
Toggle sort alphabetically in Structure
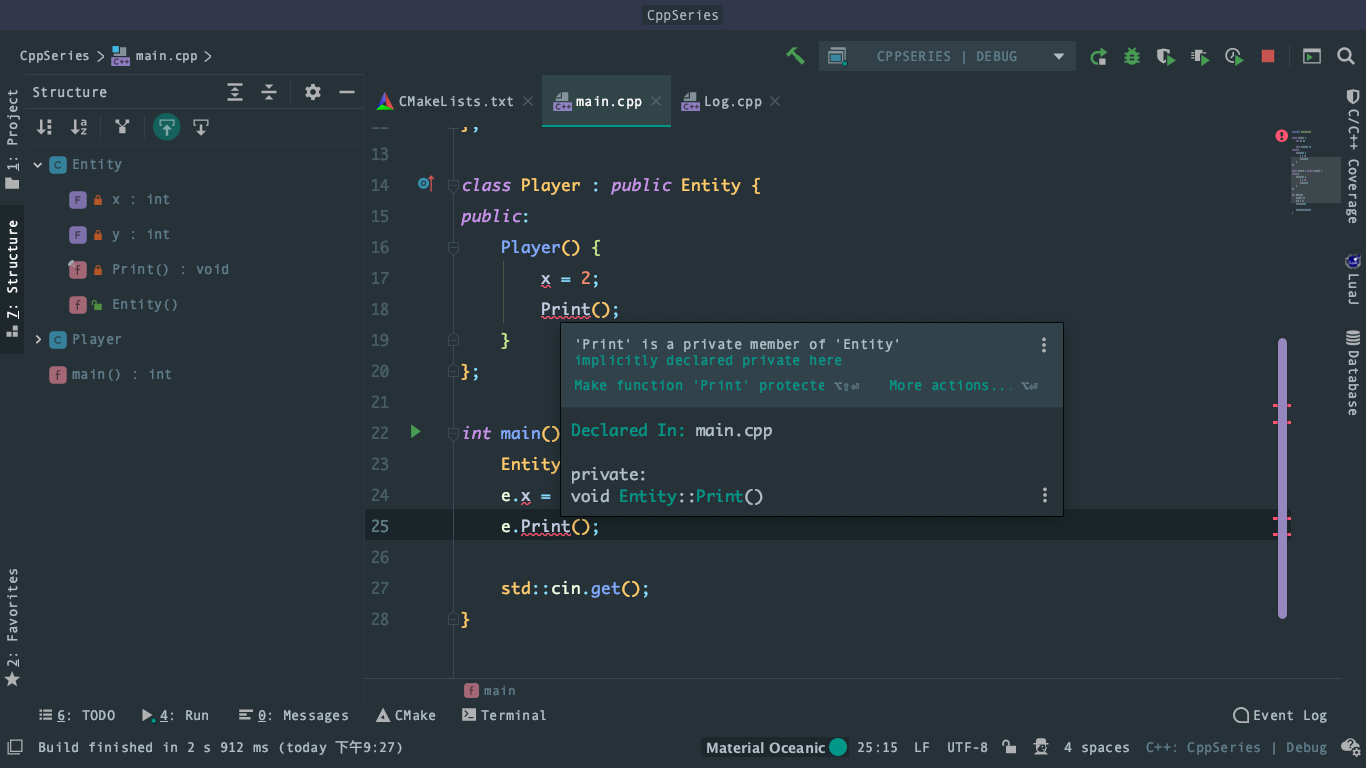pos(79,127)
